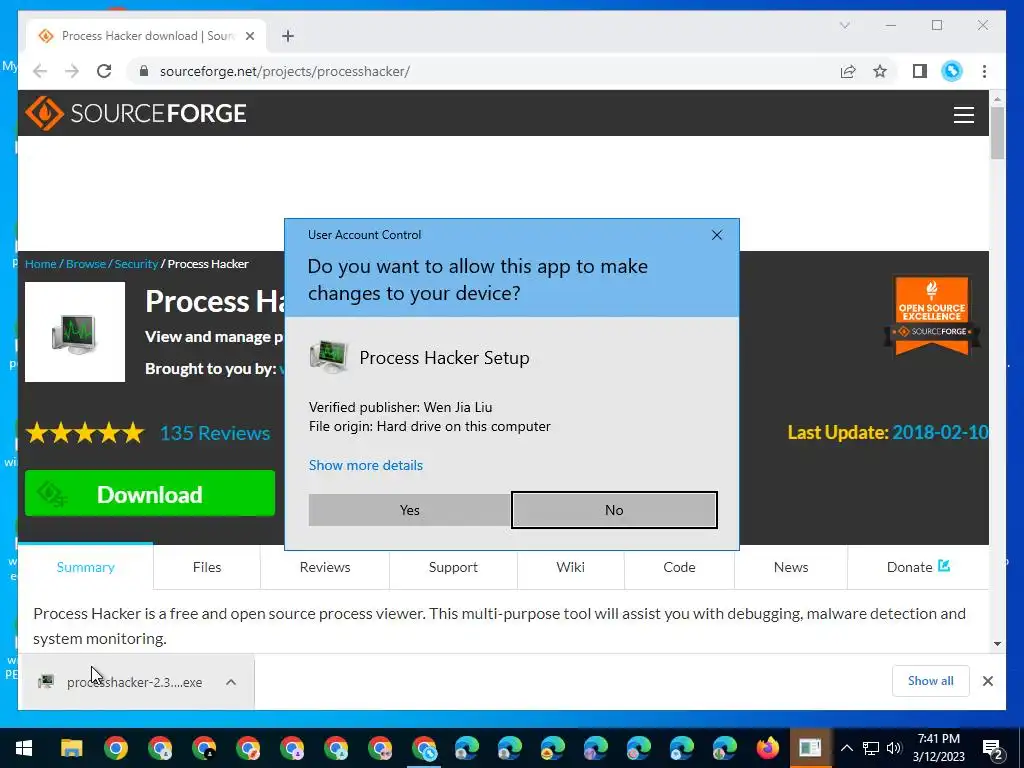
Task: Open a new browser tab
Action: point(288,36)
